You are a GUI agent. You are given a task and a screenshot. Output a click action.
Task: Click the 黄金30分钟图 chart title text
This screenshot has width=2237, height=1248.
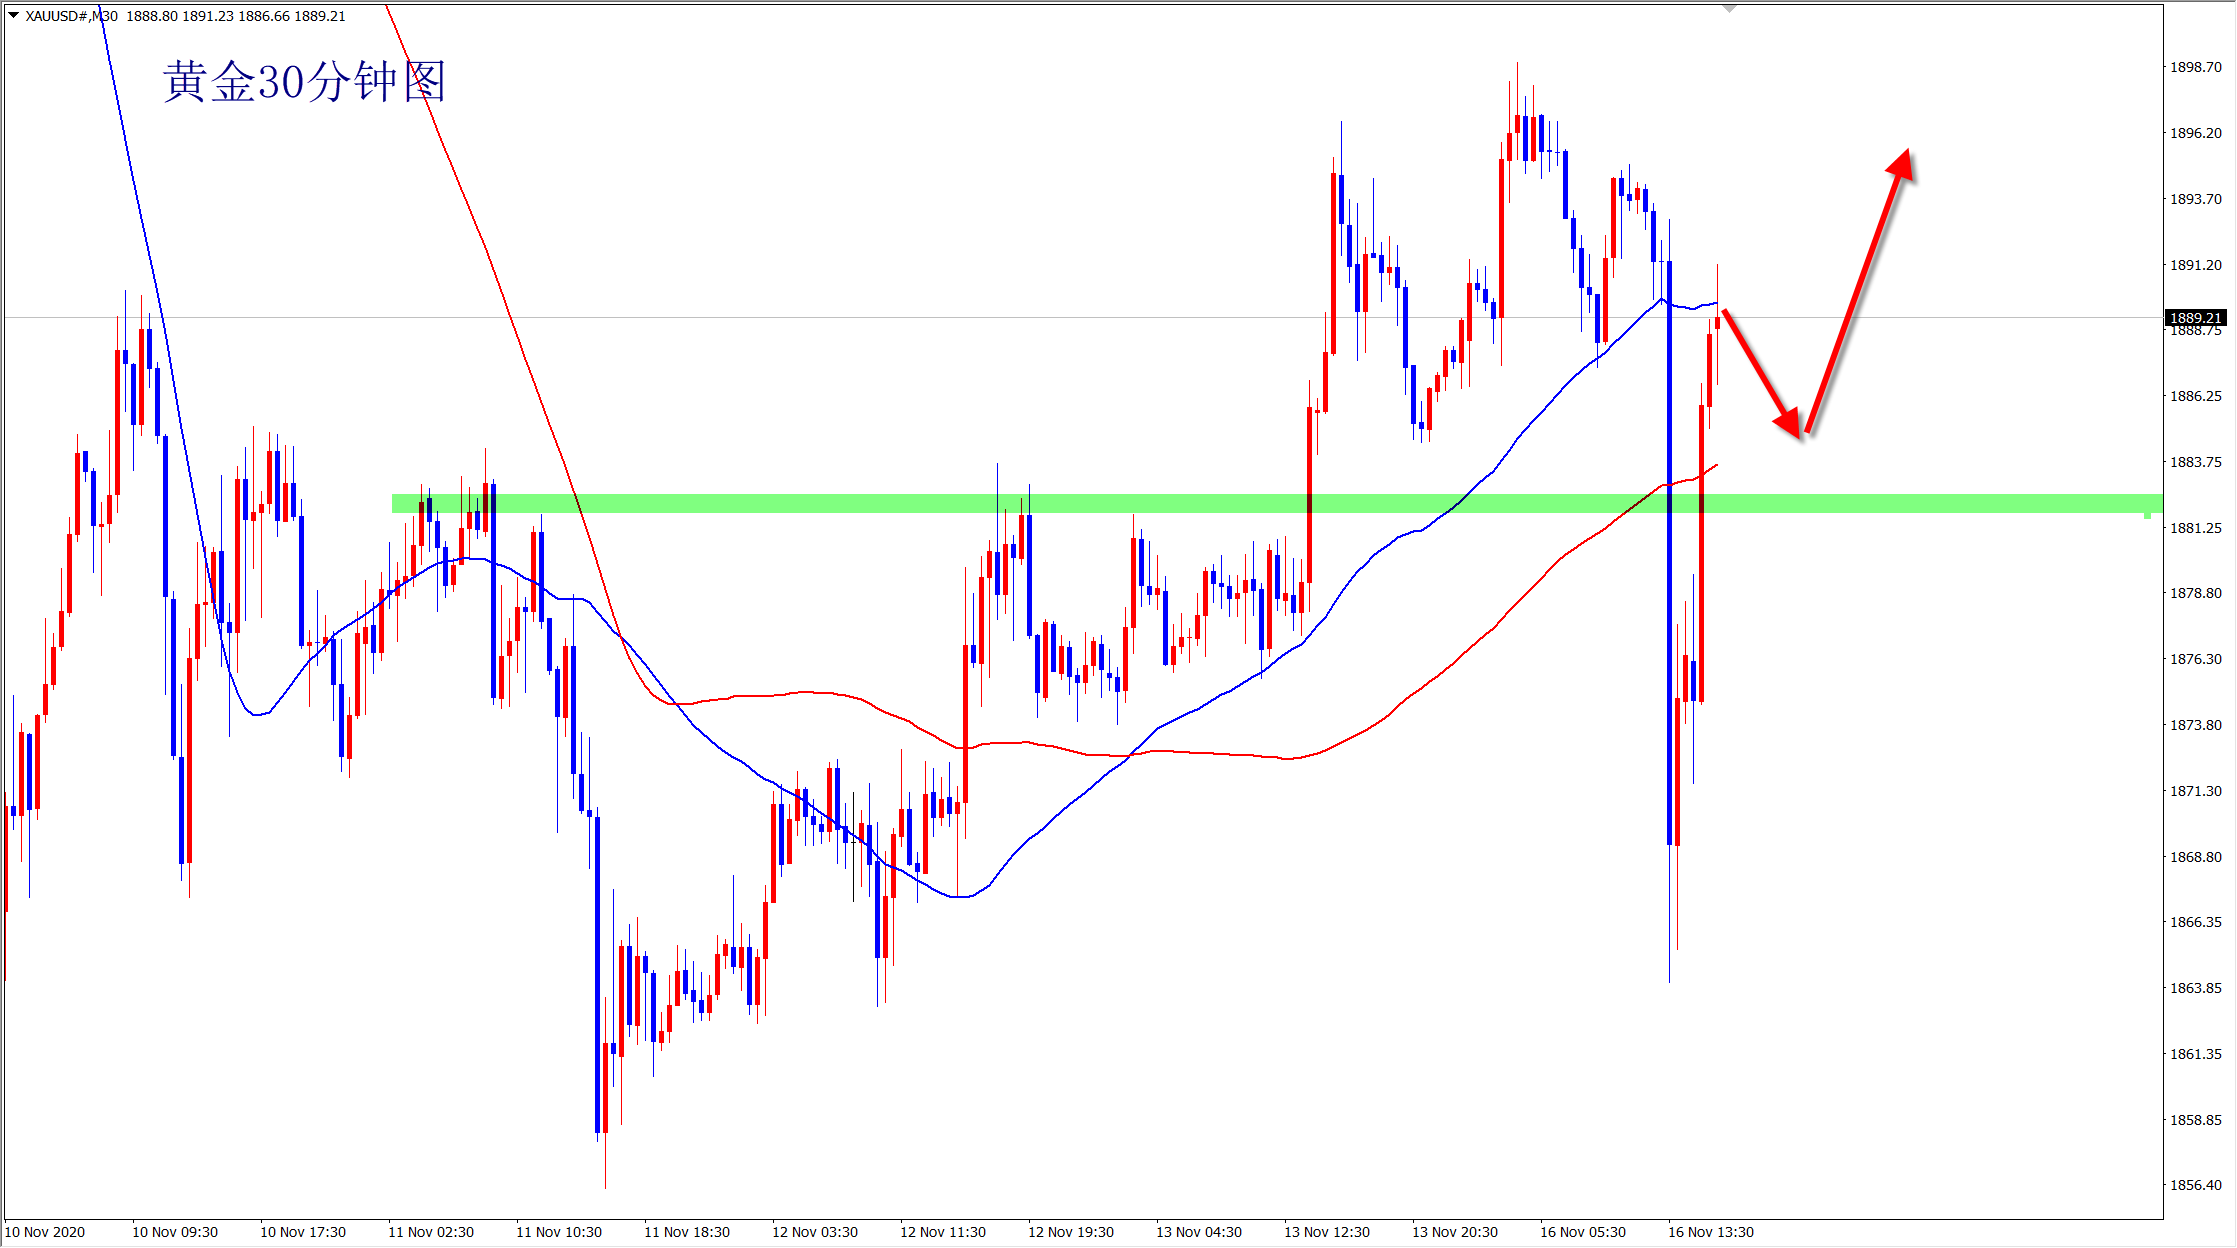coord(304,82)
